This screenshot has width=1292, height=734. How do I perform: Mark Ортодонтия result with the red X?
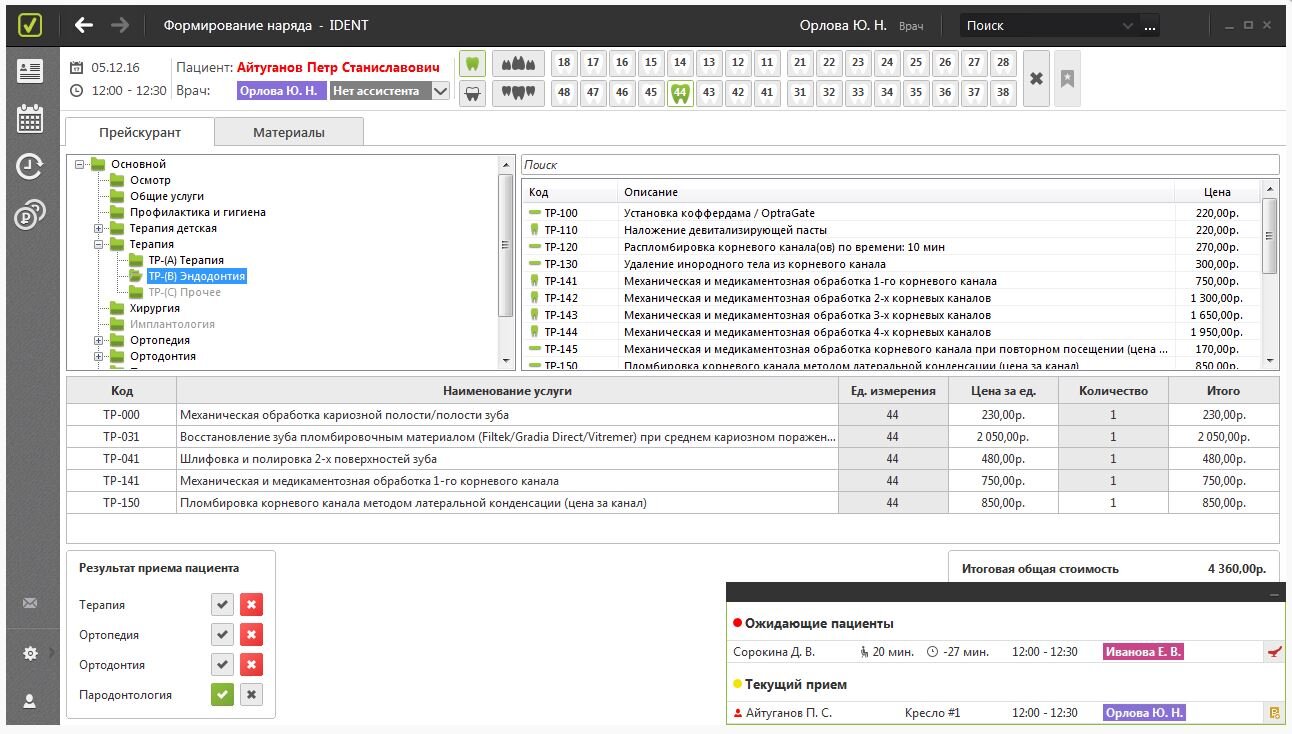[x=252, y=665]
